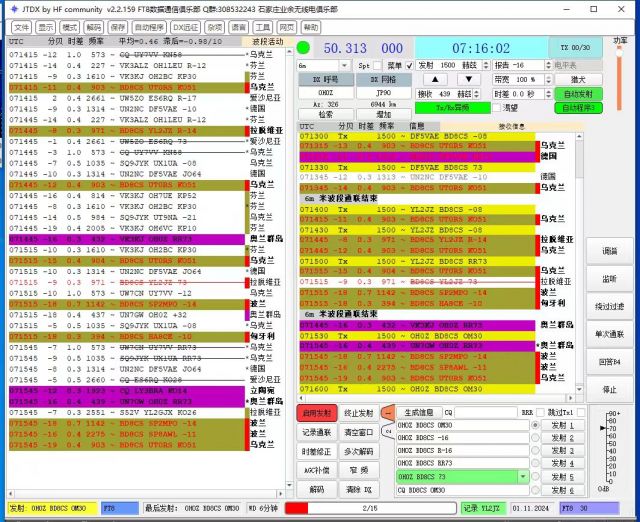Click the green Tx/Rx异频 button

pos(453,108)
